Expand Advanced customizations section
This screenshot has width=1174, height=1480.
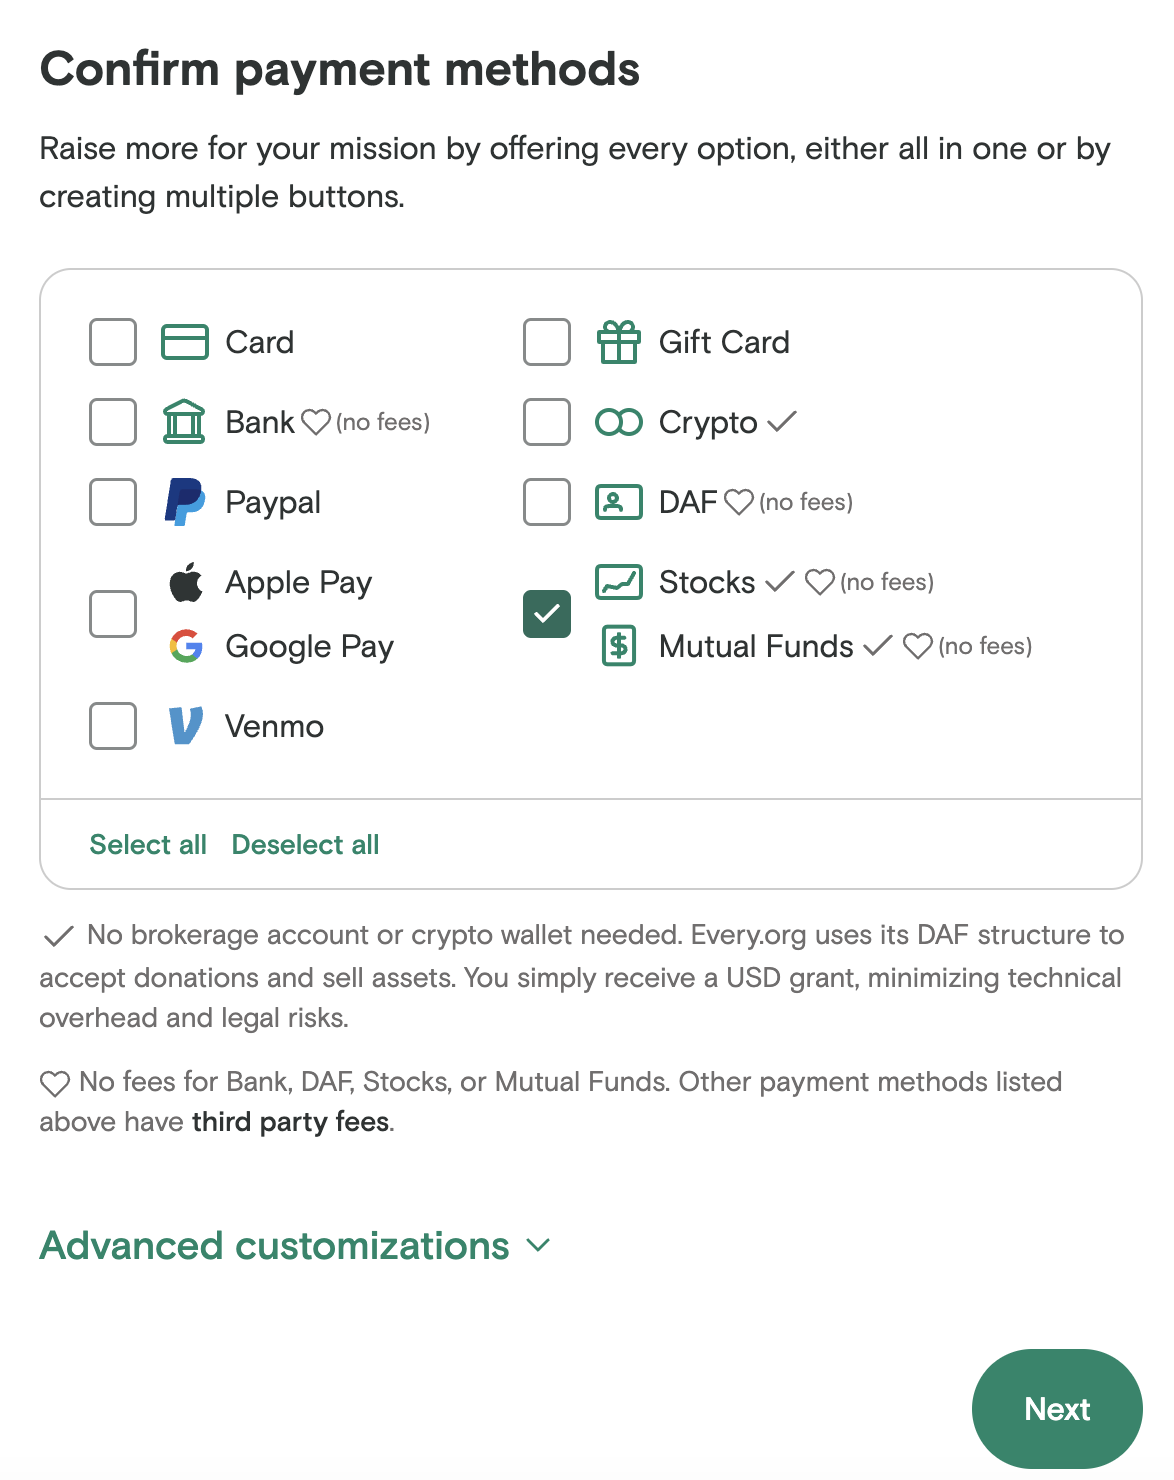(x=295, y=1246)
